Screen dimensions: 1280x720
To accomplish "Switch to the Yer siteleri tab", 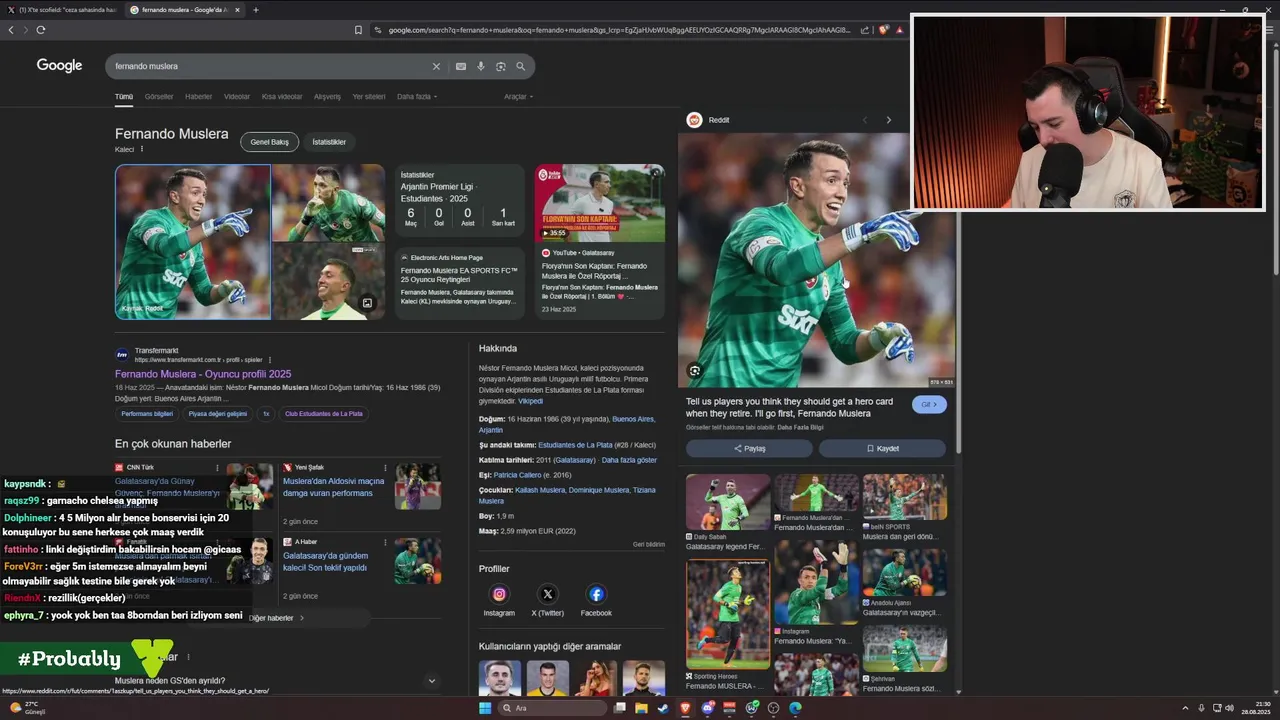I will pyautogui.click(x=369, y=97).
